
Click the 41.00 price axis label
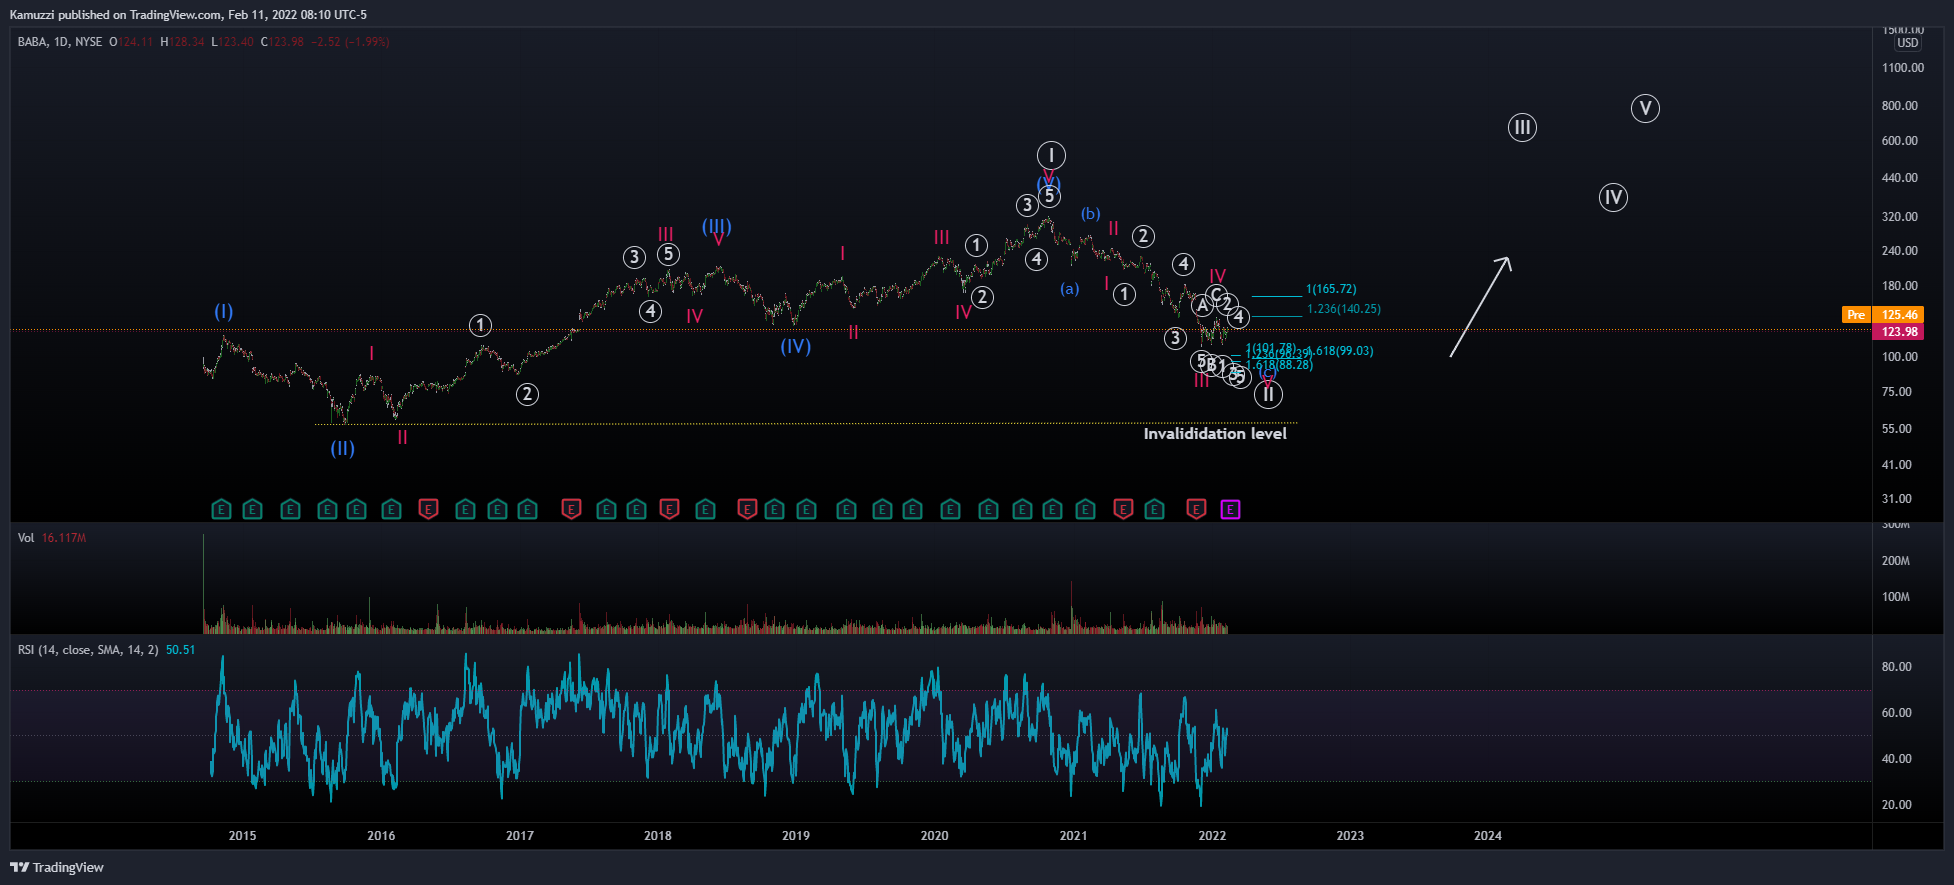point(1897,465)
